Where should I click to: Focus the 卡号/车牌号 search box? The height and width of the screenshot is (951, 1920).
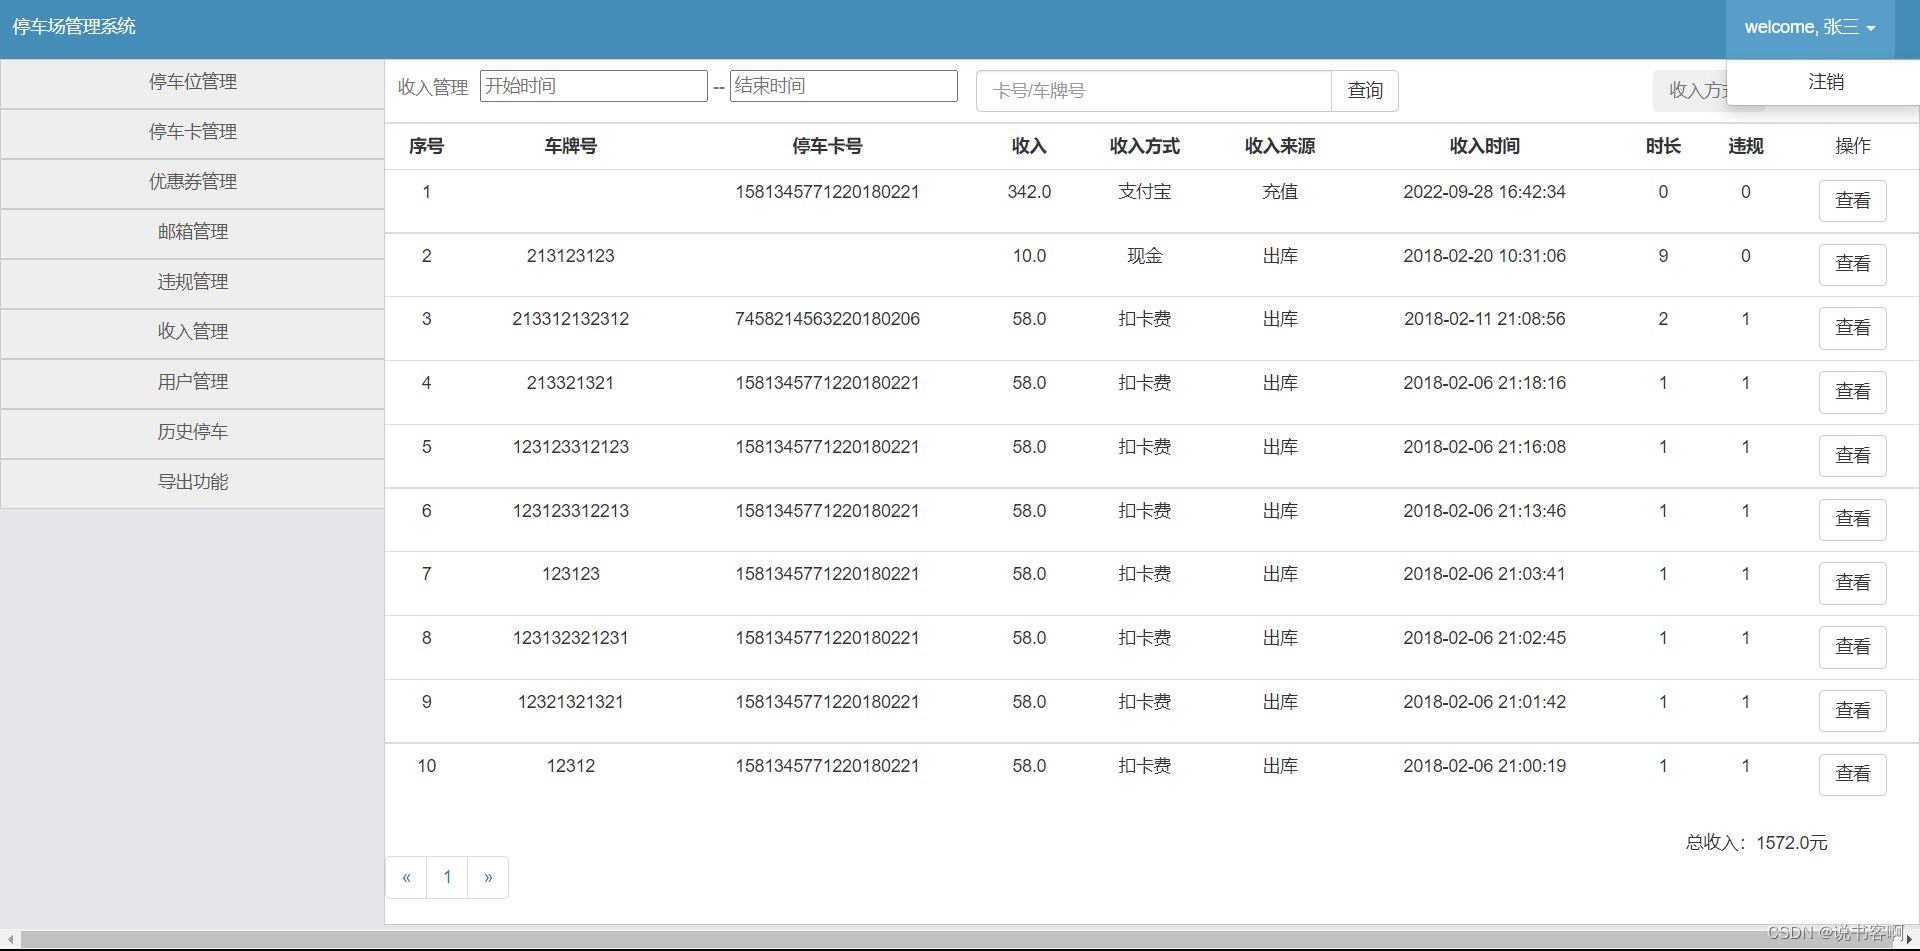(x=1154, y=91)
